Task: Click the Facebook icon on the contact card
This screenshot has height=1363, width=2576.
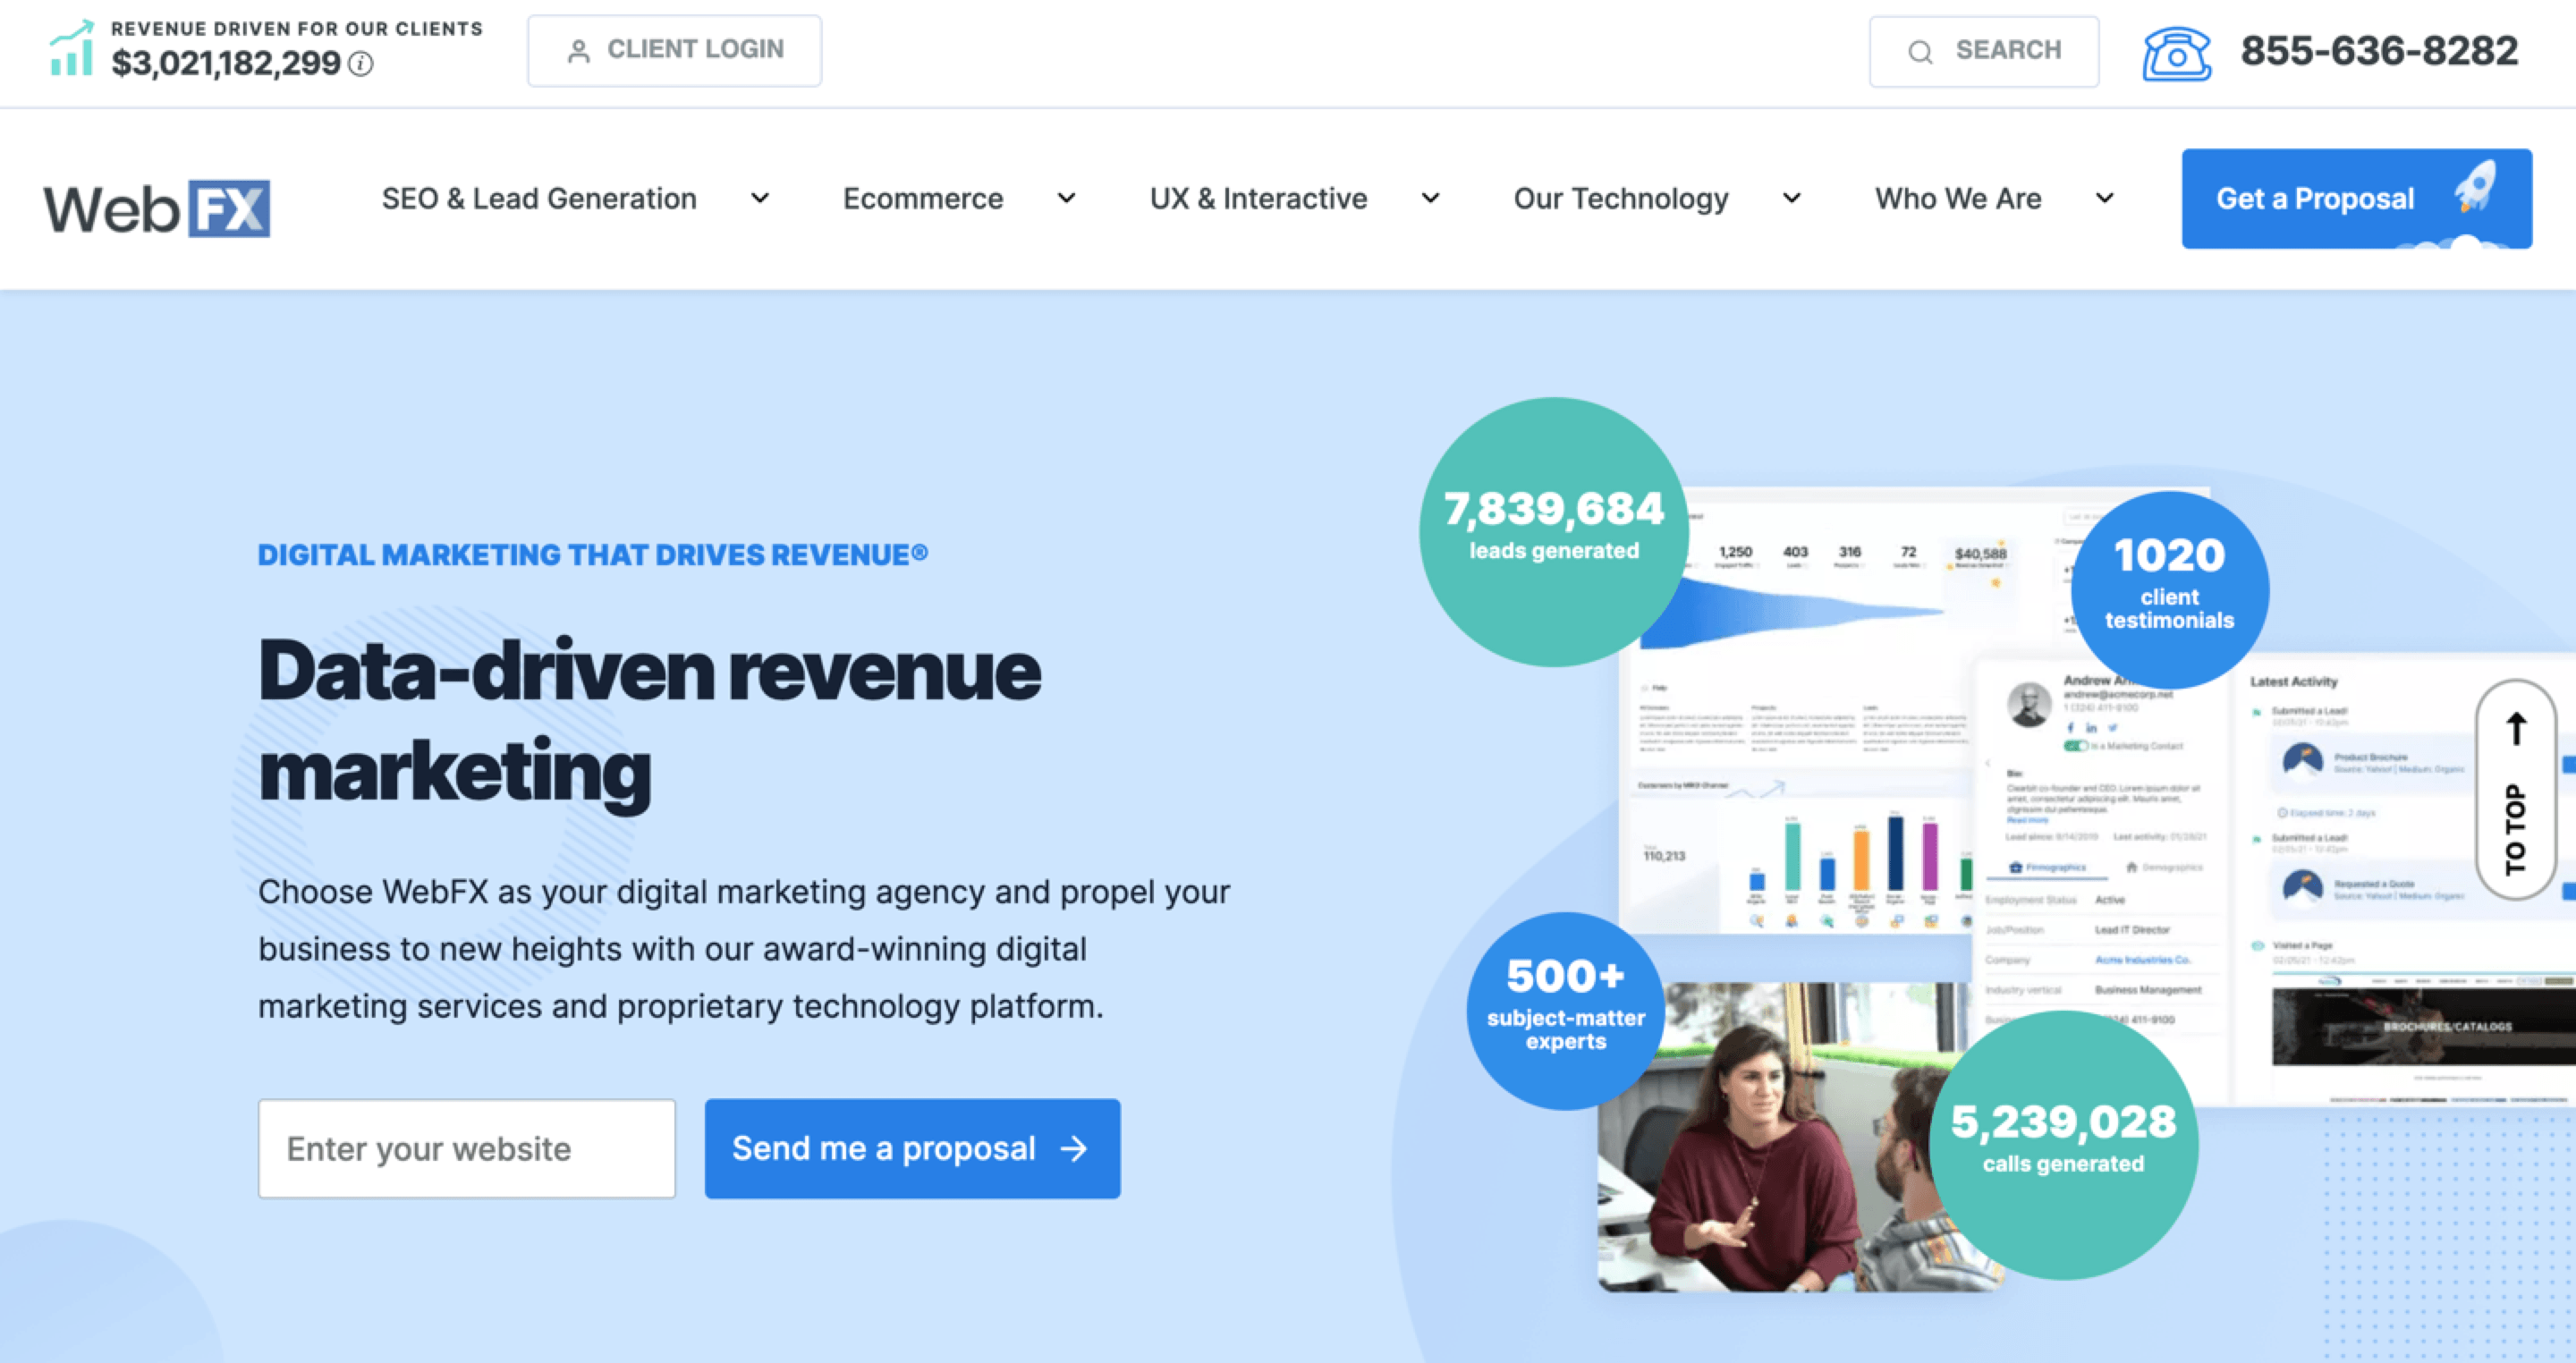Action: coord(2071,728)
